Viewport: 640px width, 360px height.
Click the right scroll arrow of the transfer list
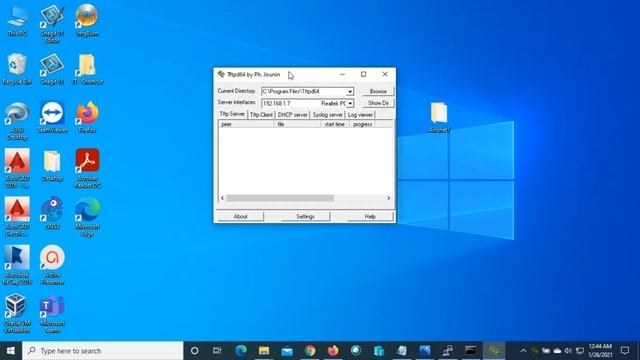click(x=389, y=198)
